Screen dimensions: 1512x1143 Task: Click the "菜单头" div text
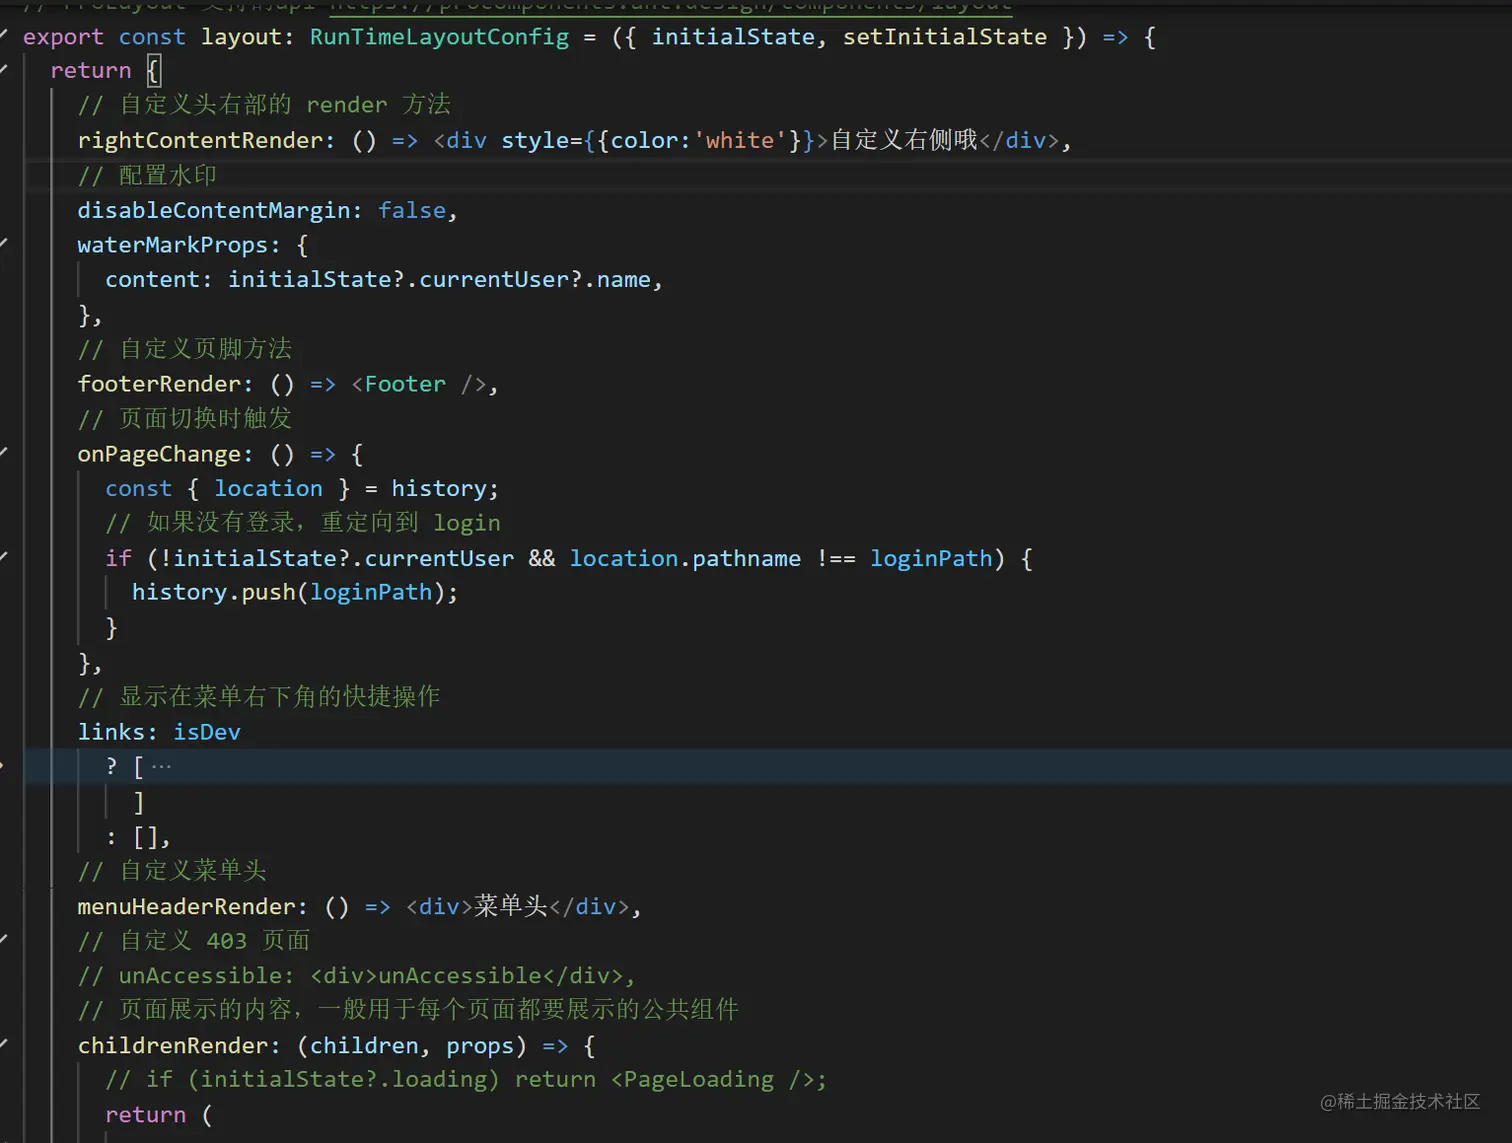[x=511, y=906]
